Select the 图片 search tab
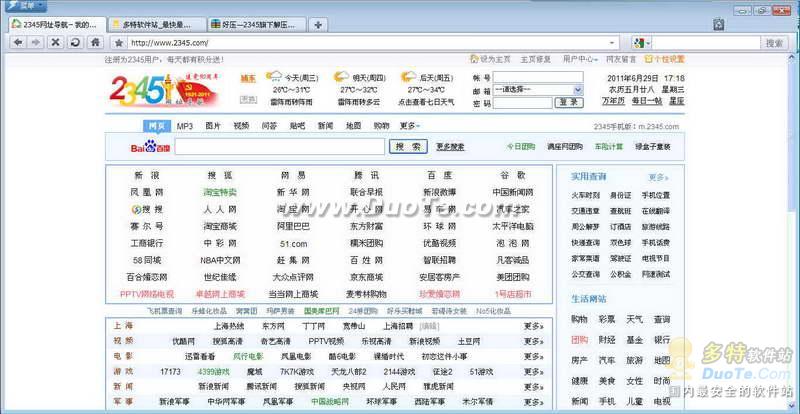 pos(213,126)
